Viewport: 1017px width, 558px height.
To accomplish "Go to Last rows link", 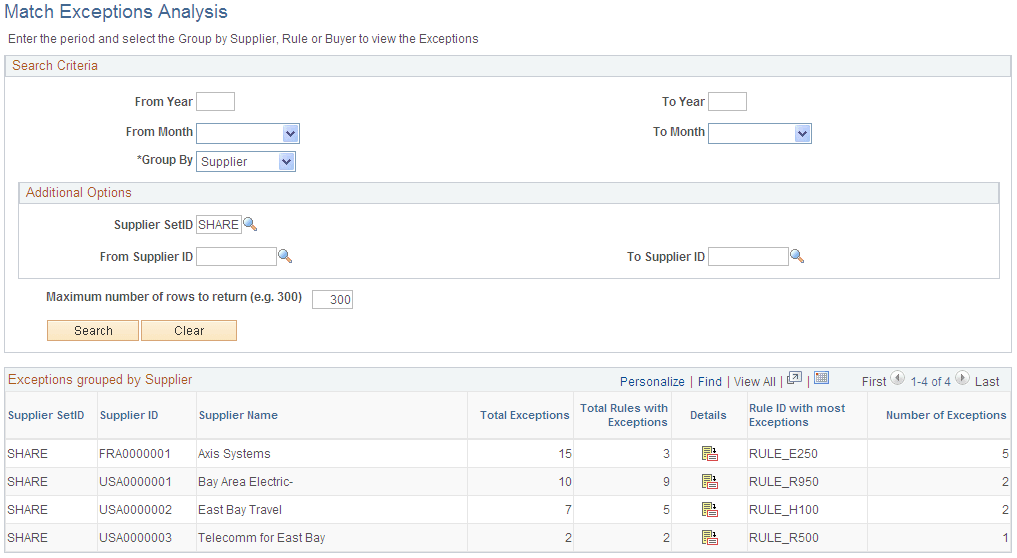I will point(987,382).
